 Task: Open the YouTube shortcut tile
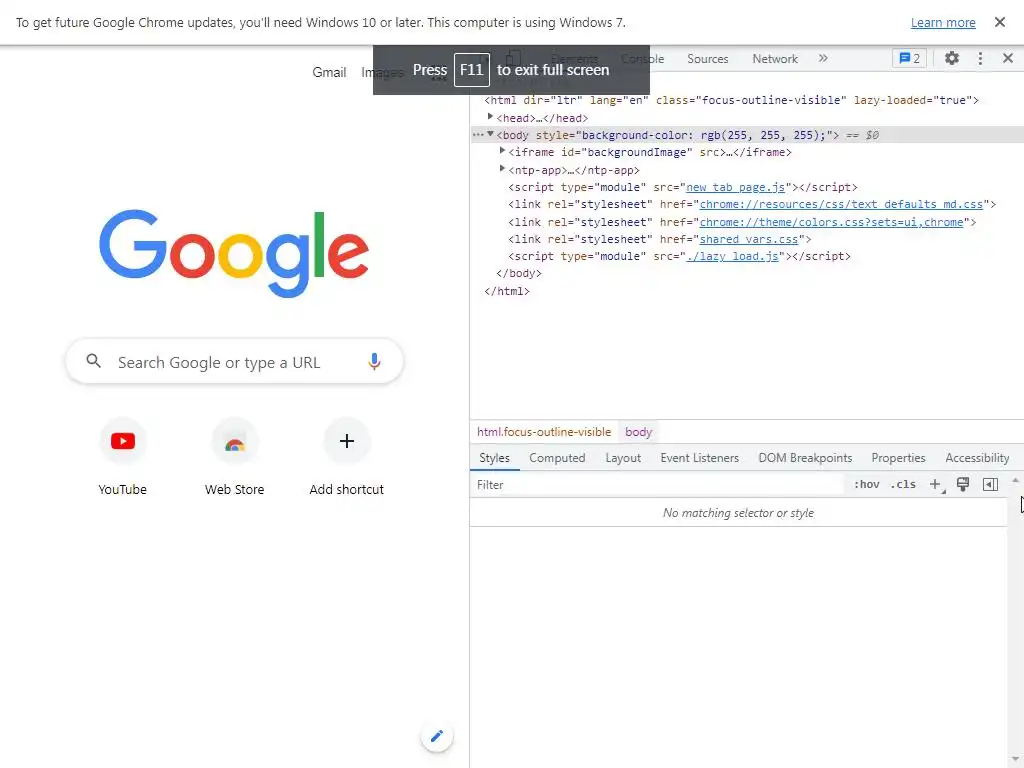122,457
